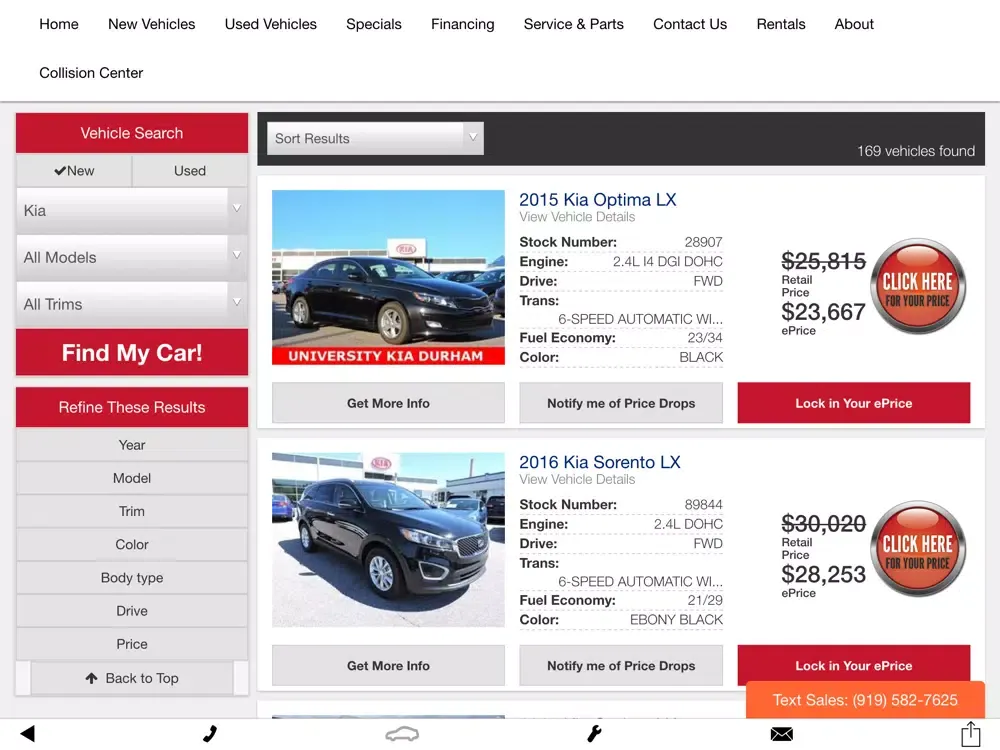Click the Sorento retail price $30,020
This screenshot has height=750, width=1000.
click(823, 524)
